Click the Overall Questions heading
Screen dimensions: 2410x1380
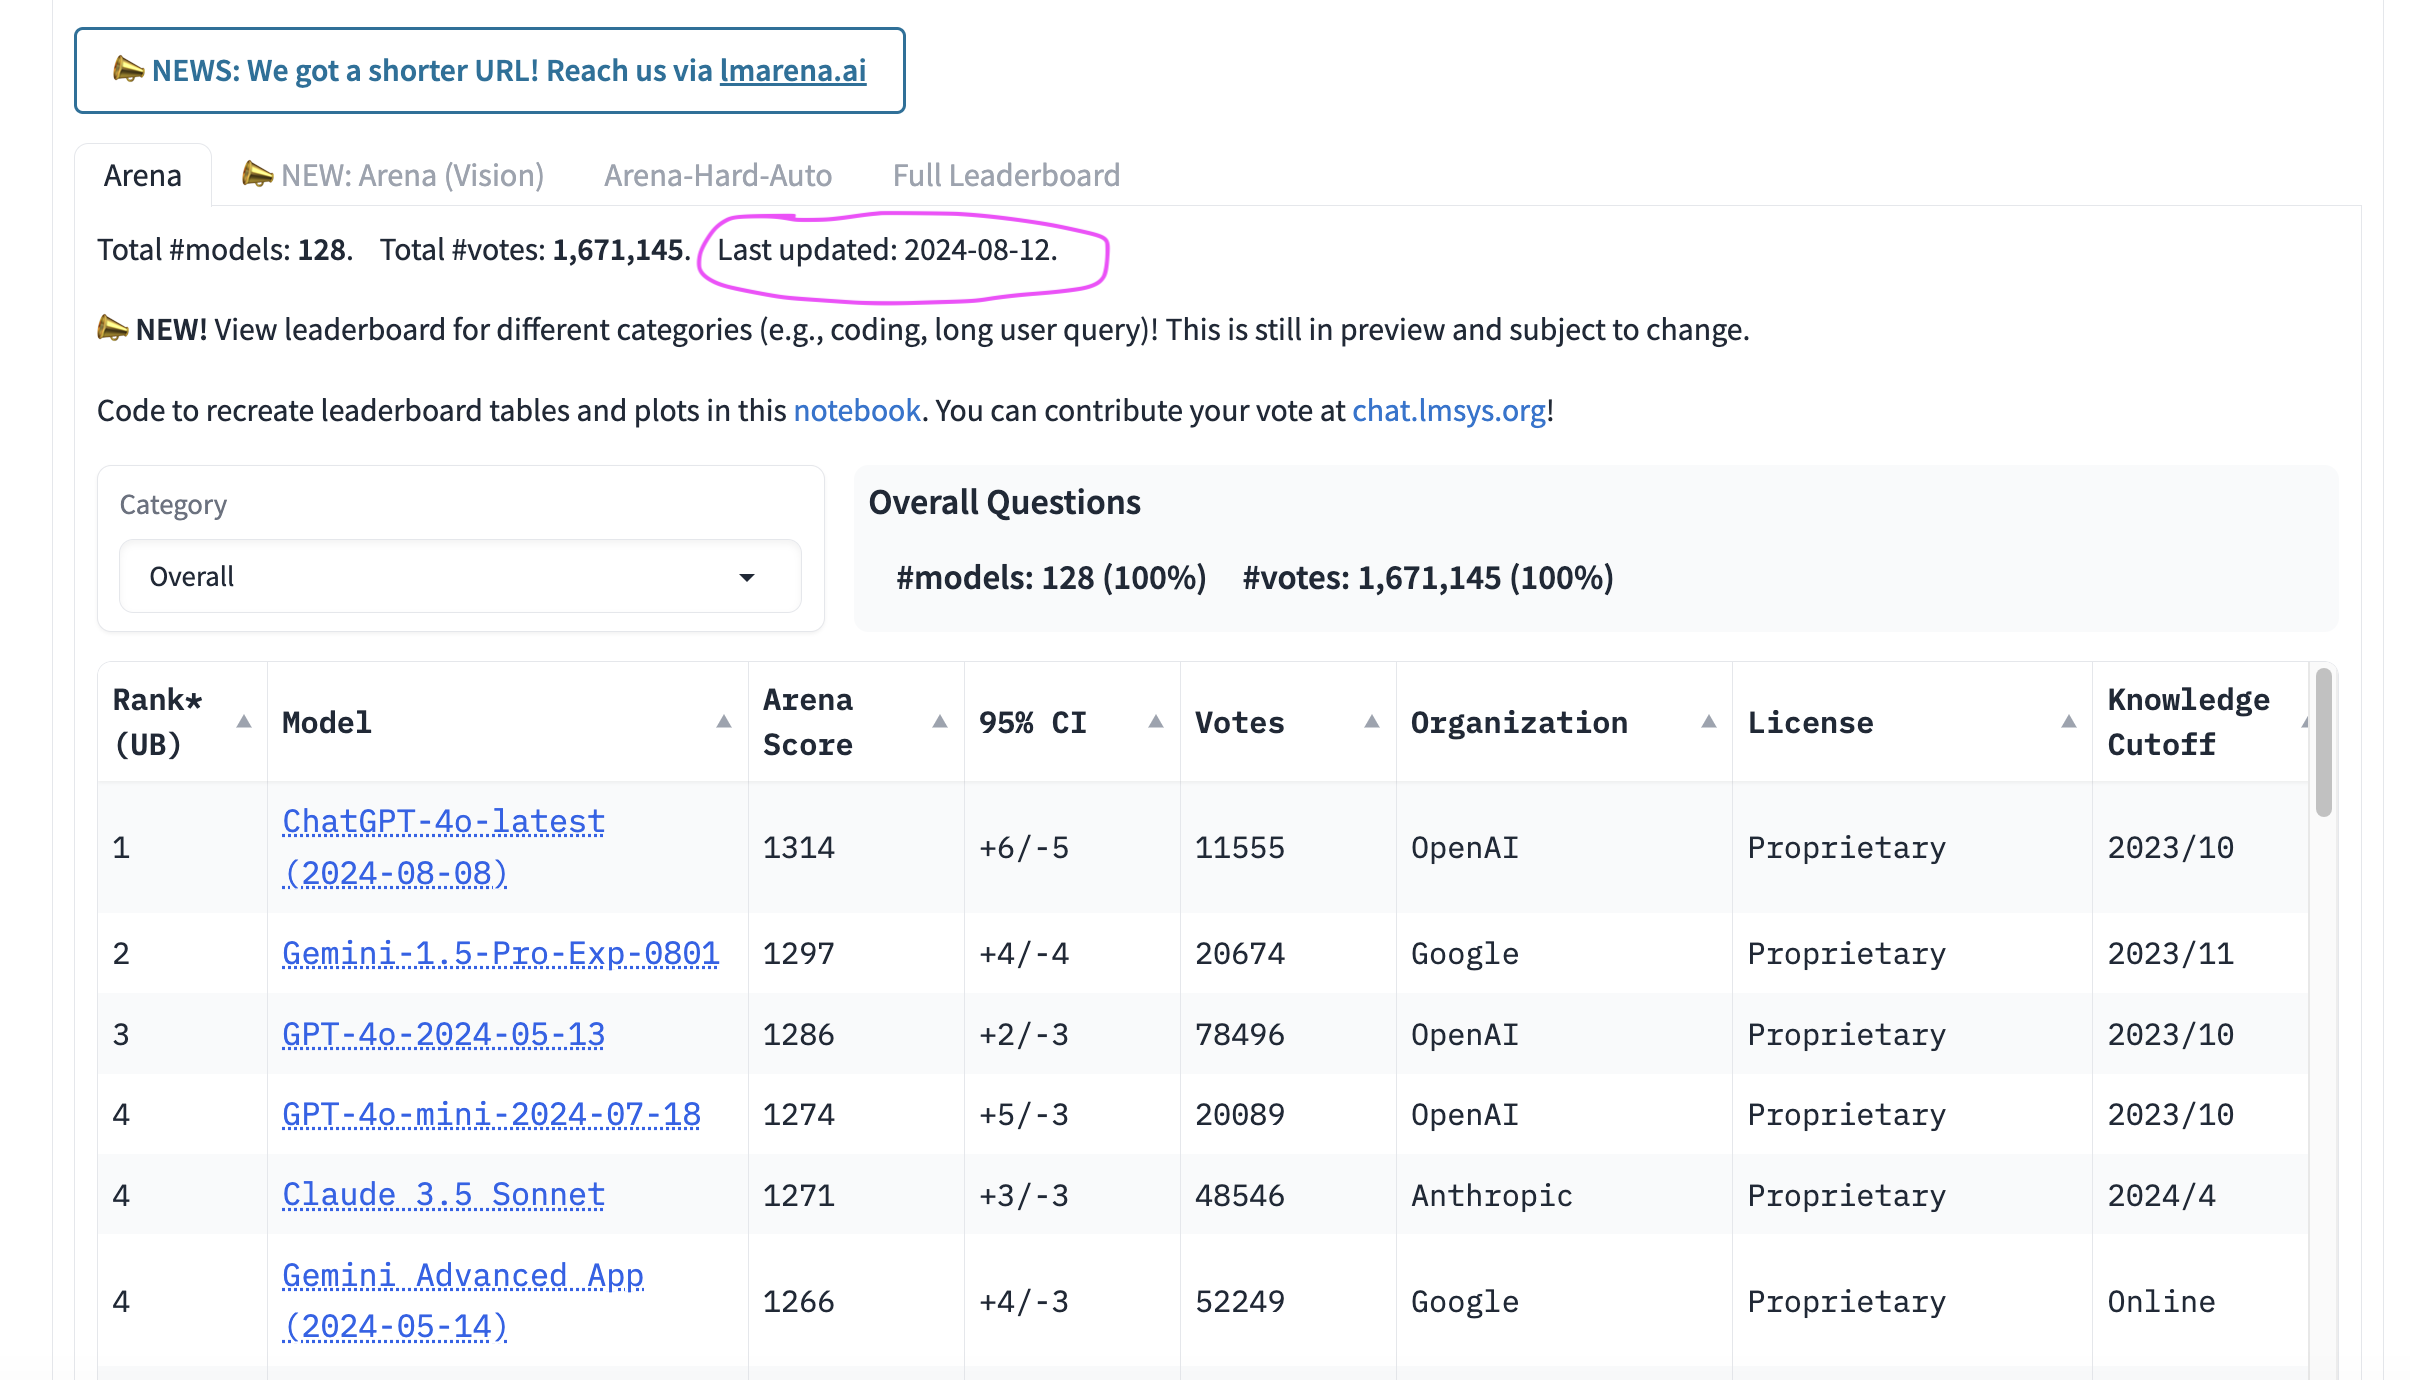click(x=1004, y=502)
